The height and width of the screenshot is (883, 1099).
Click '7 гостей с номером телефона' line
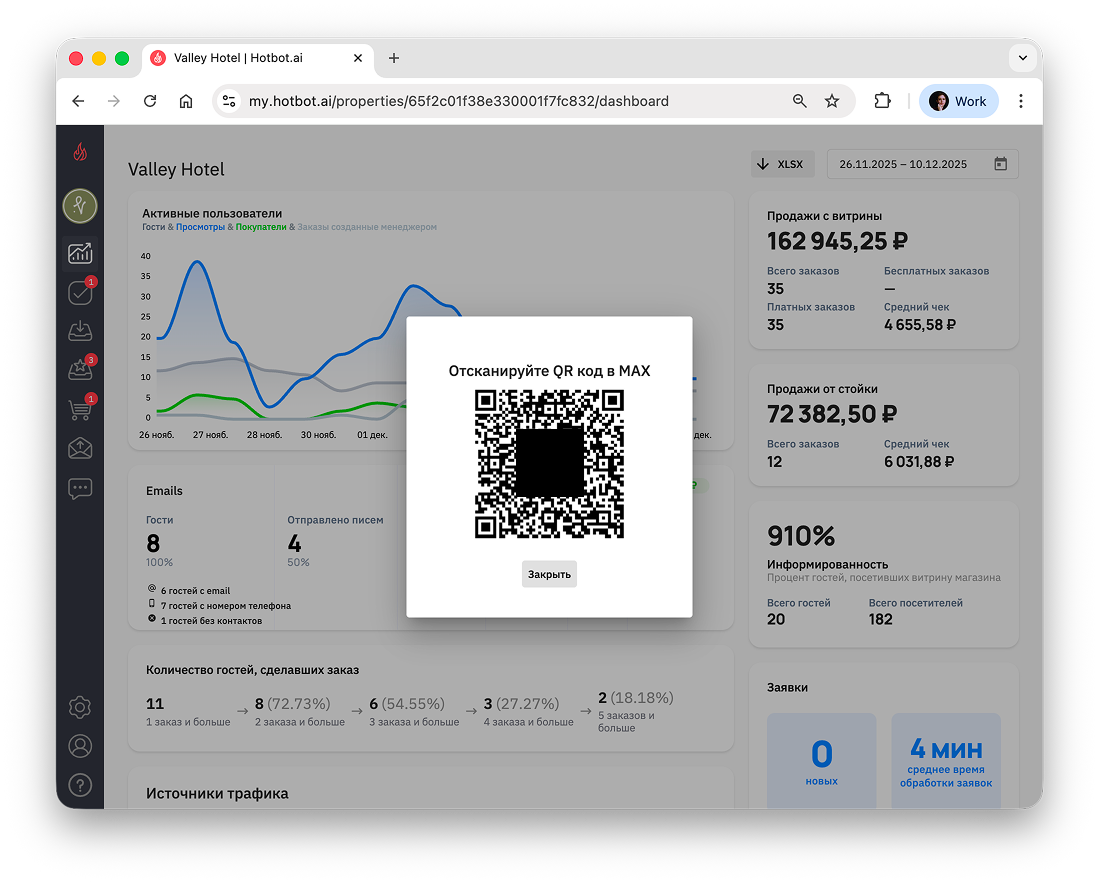[x=226, y=605]
